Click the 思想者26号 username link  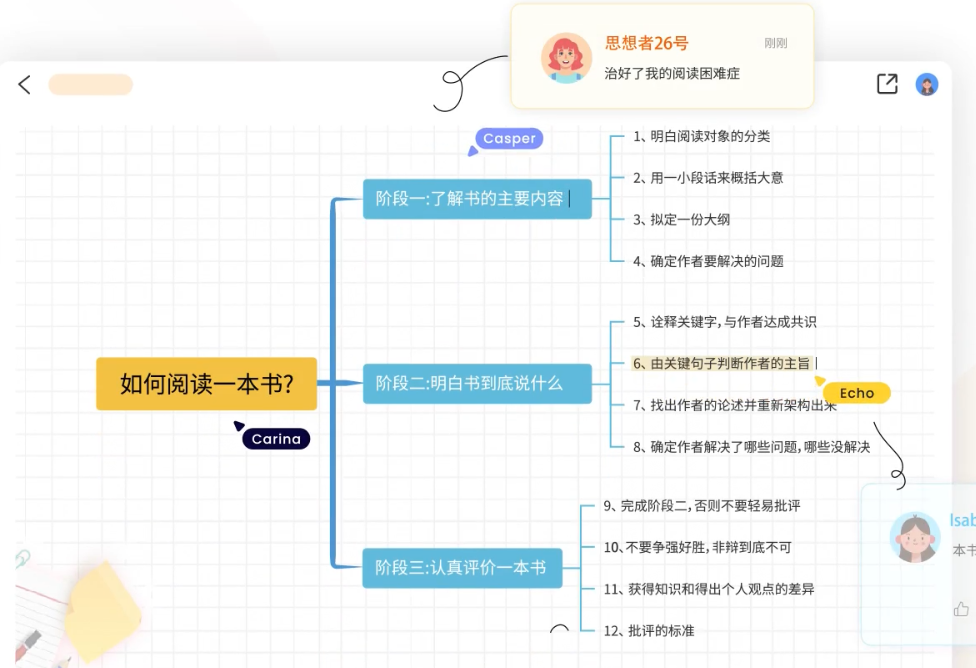click(646, 43)
